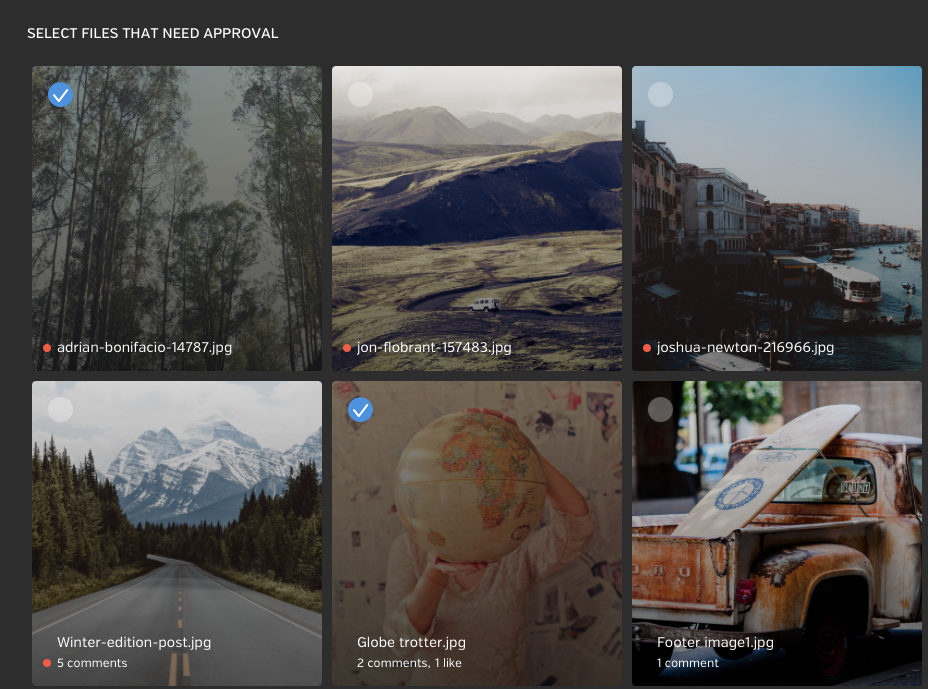Click red status dot beside joshua-newton-216966.jpg
This screenshot has height=689, width=928.
coord(647,348)
